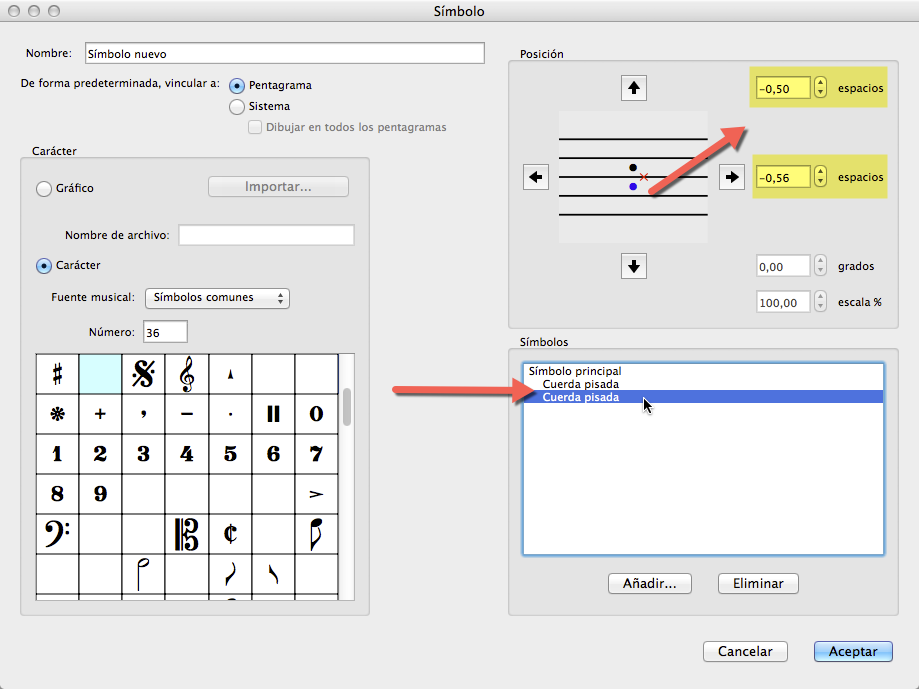Image resolution: width=919 pixels, height=689 pixels.
Task: Choose the bass clef symbol
Action: [57, 534]
